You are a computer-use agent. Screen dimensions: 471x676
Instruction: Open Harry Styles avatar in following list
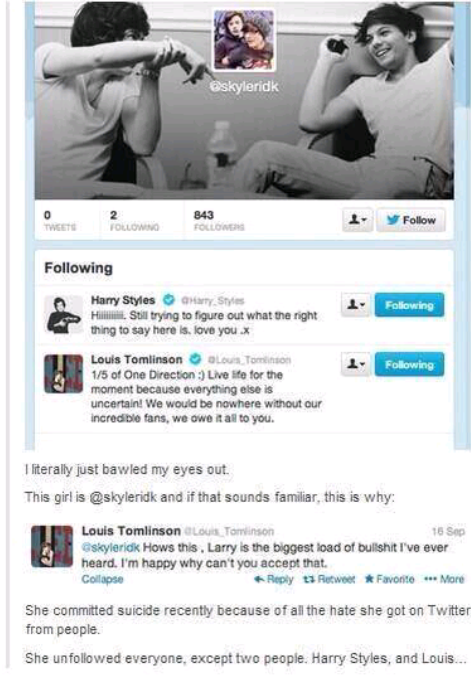[63, 315]
